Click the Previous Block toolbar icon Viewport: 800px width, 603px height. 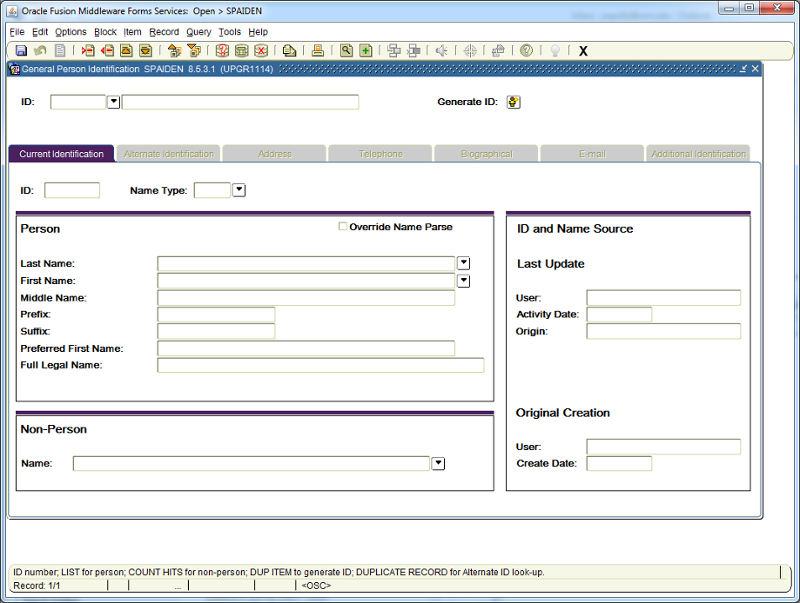(x=174, y=51)
